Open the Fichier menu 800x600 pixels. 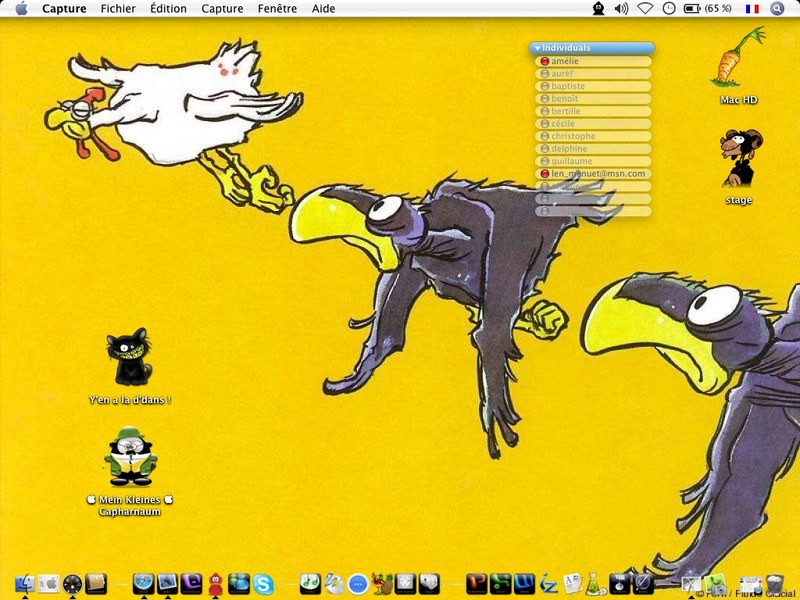coord(118,9)
